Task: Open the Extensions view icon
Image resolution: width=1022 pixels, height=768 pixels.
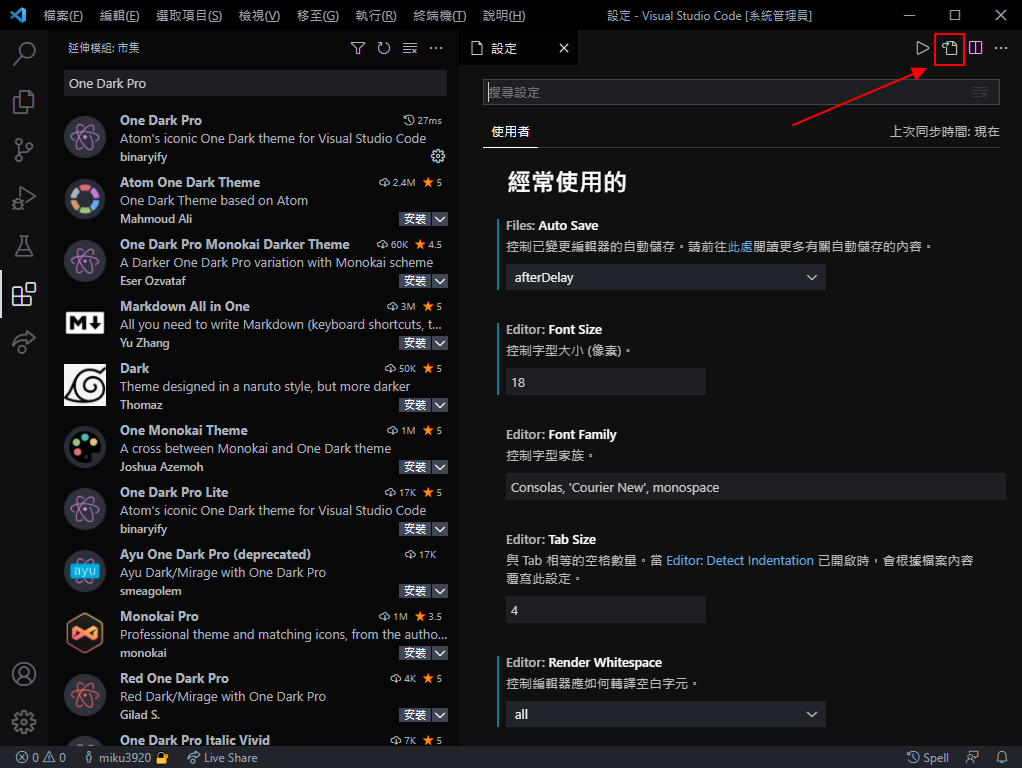Action: (24, 294)
